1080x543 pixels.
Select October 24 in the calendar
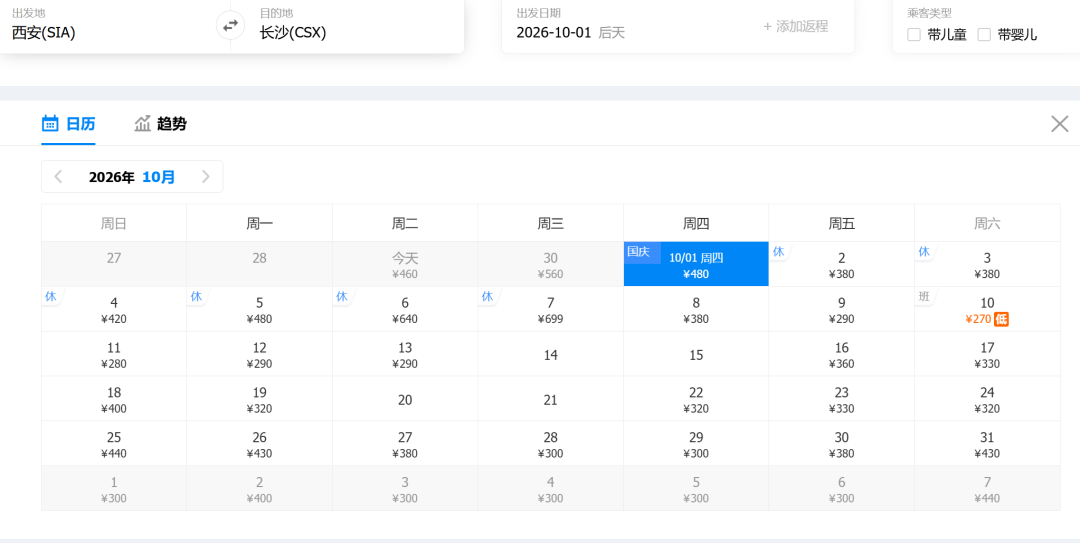988,399
